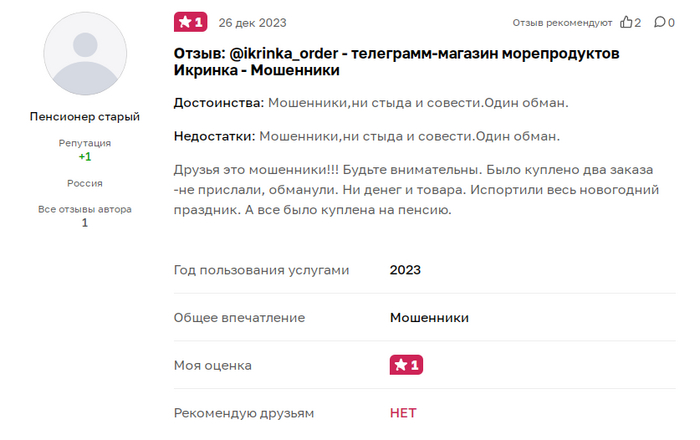This screenshot has width=700, height=440.
Task: Open the author's reviews count under Все отзывы автора
Action: coord(85,223)
